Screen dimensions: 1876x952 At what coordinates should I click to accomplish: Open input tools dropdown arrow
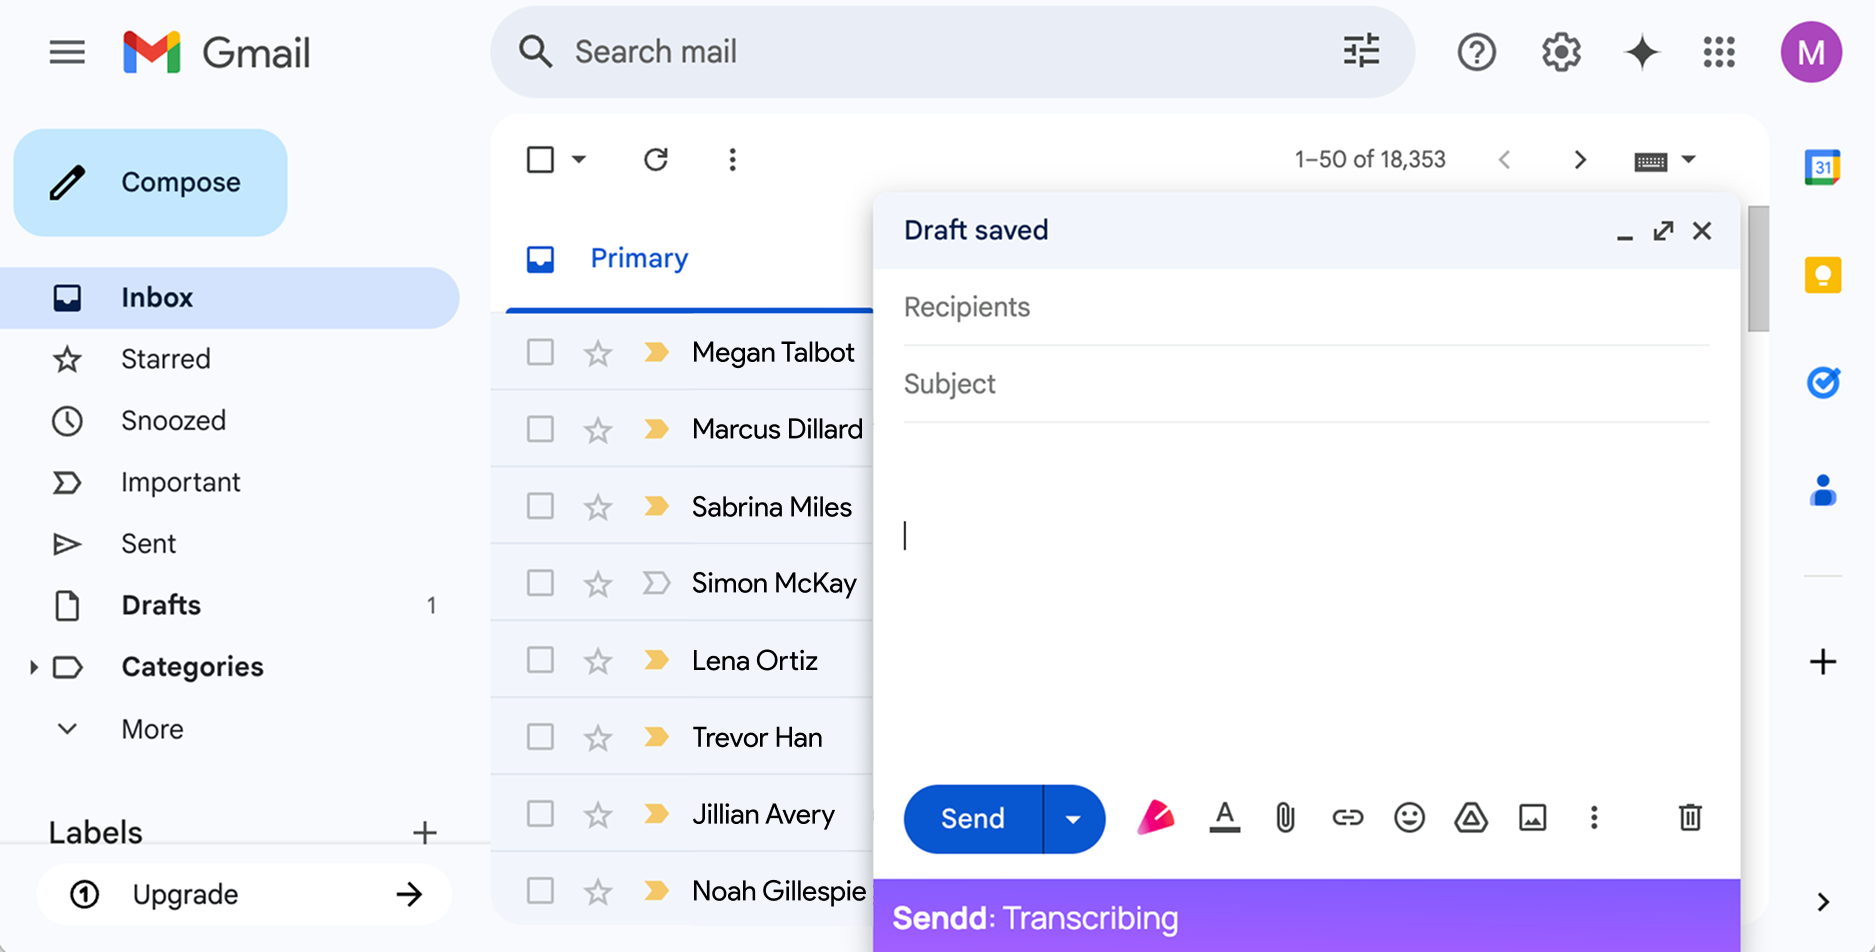coord(1689,160)
